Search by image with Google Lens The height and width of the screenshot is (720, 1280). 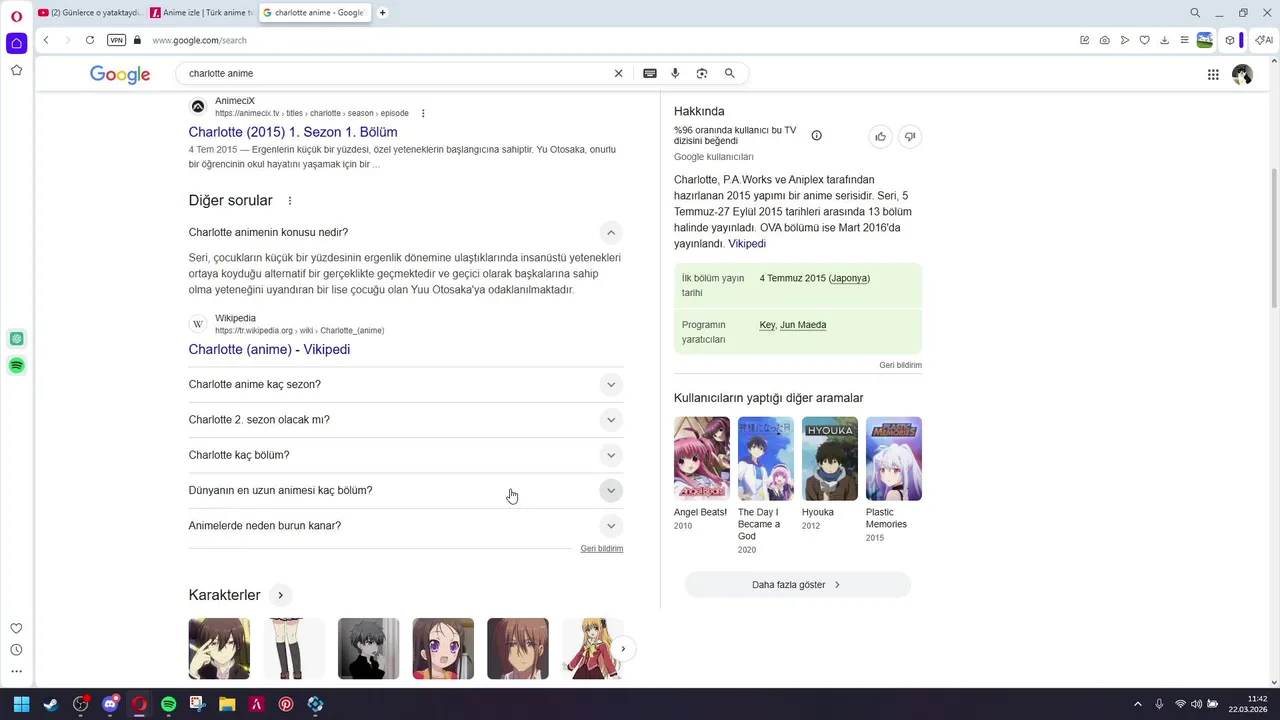point(702,73)
